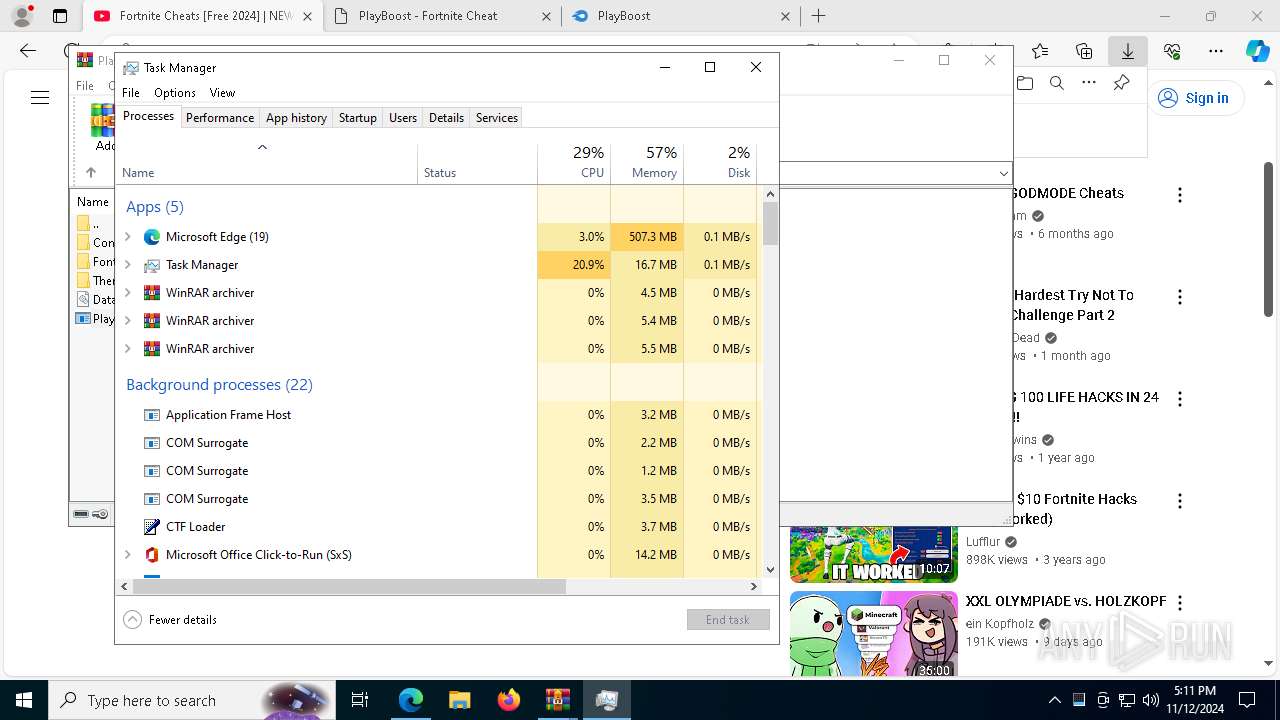This screenshot has height=720, width=1280.
Task: Open File Explorer from the taskbar
Action: coord(459,700)
